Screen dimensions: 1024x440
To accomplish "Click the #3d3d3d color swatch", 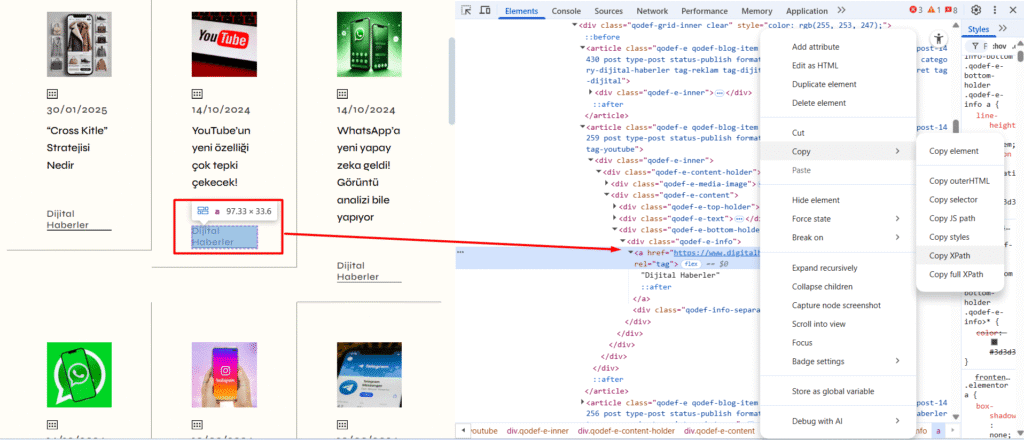I will (994, 342).
